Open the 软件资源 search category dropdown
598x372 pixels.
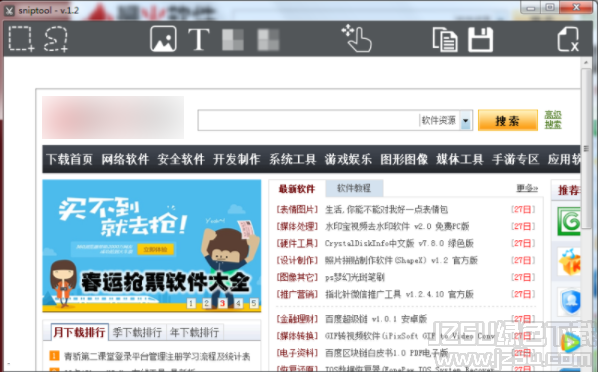(466, 121)
